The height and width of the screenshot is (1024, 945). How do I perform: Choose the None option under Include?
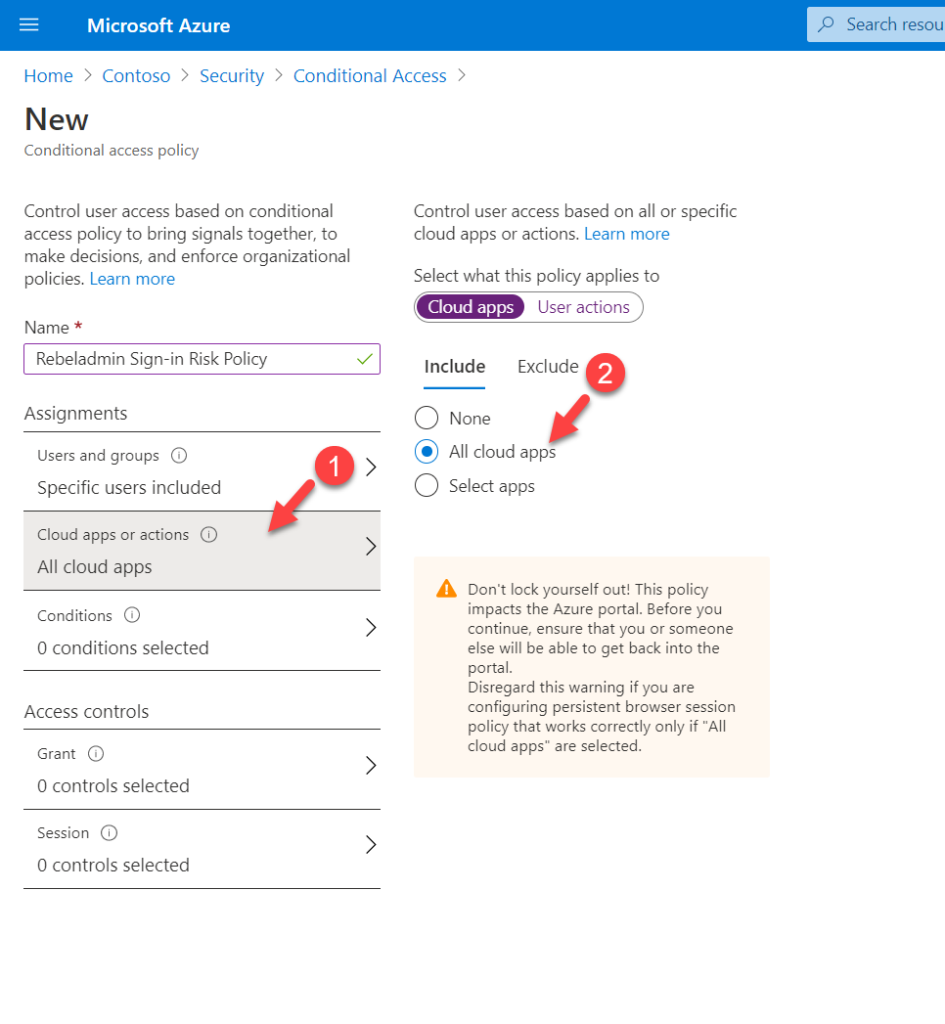point(426,417)
